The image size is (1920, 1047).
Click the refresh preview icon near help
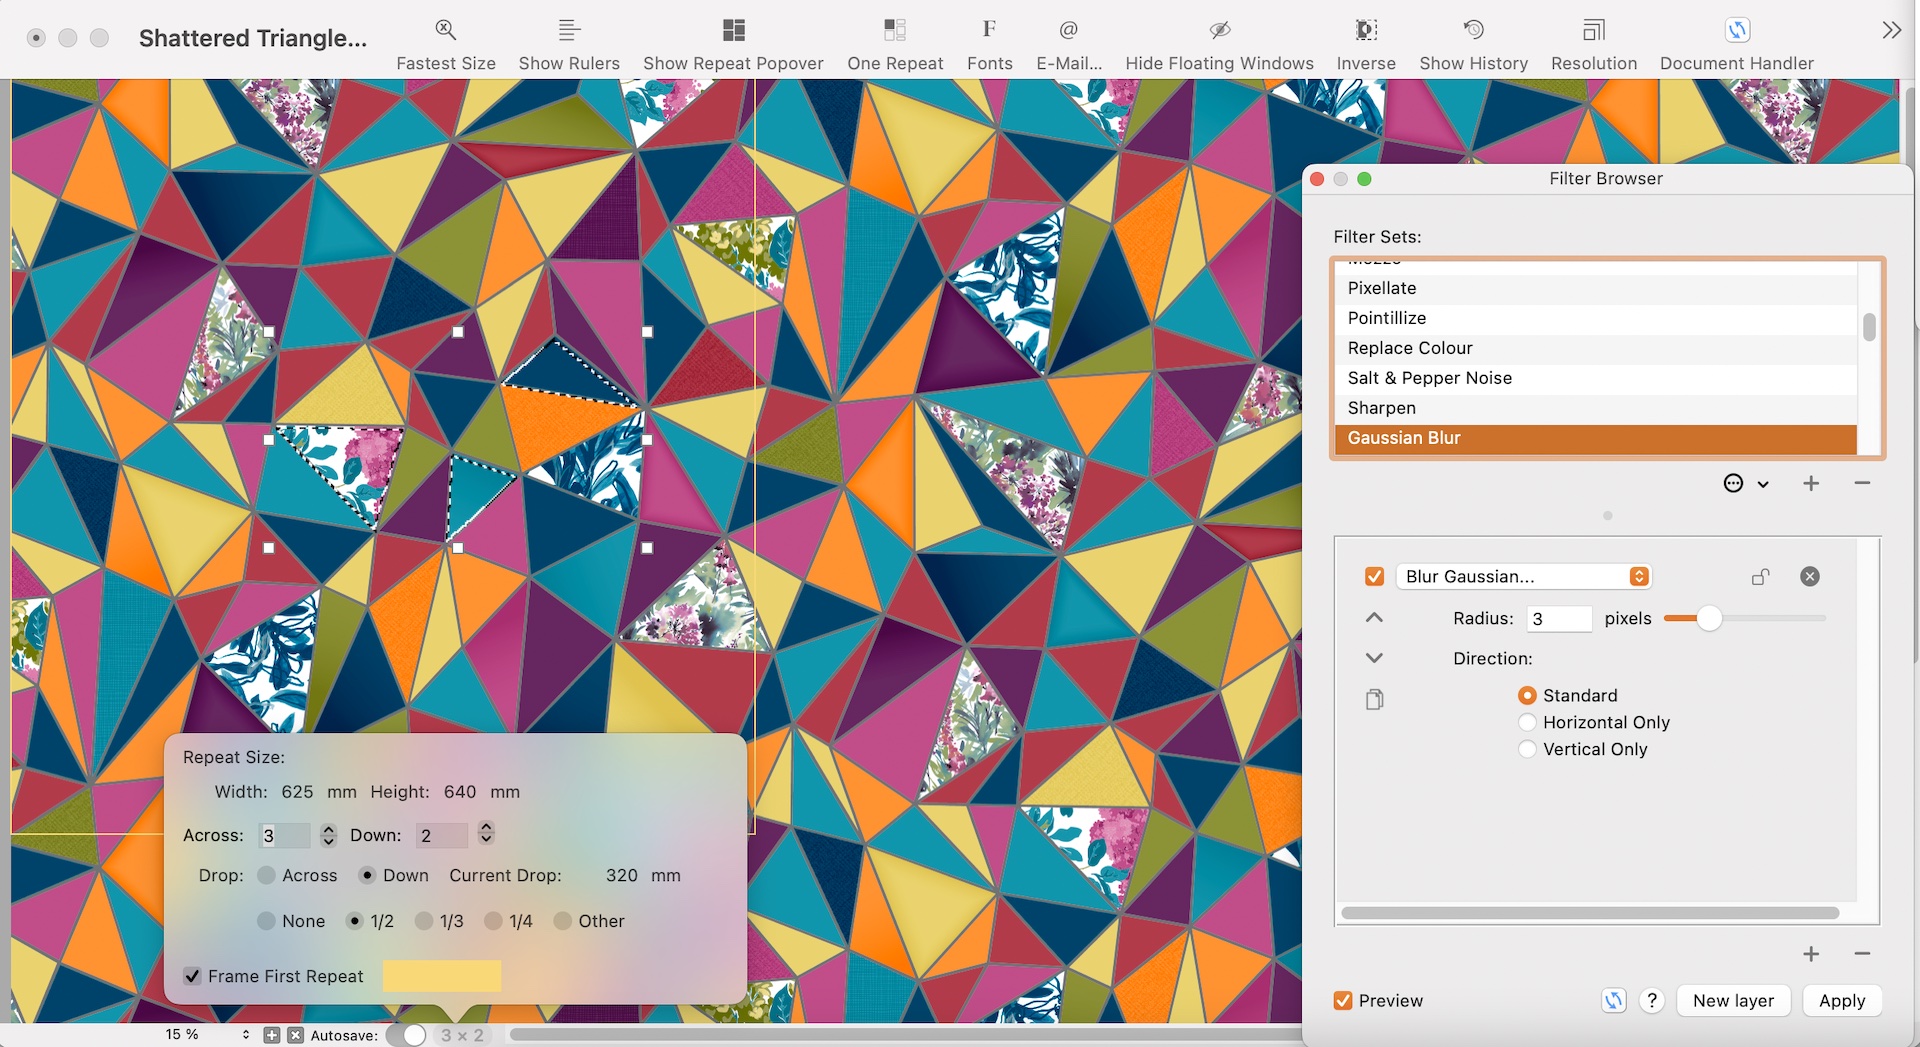[x=1614, y=1001]
